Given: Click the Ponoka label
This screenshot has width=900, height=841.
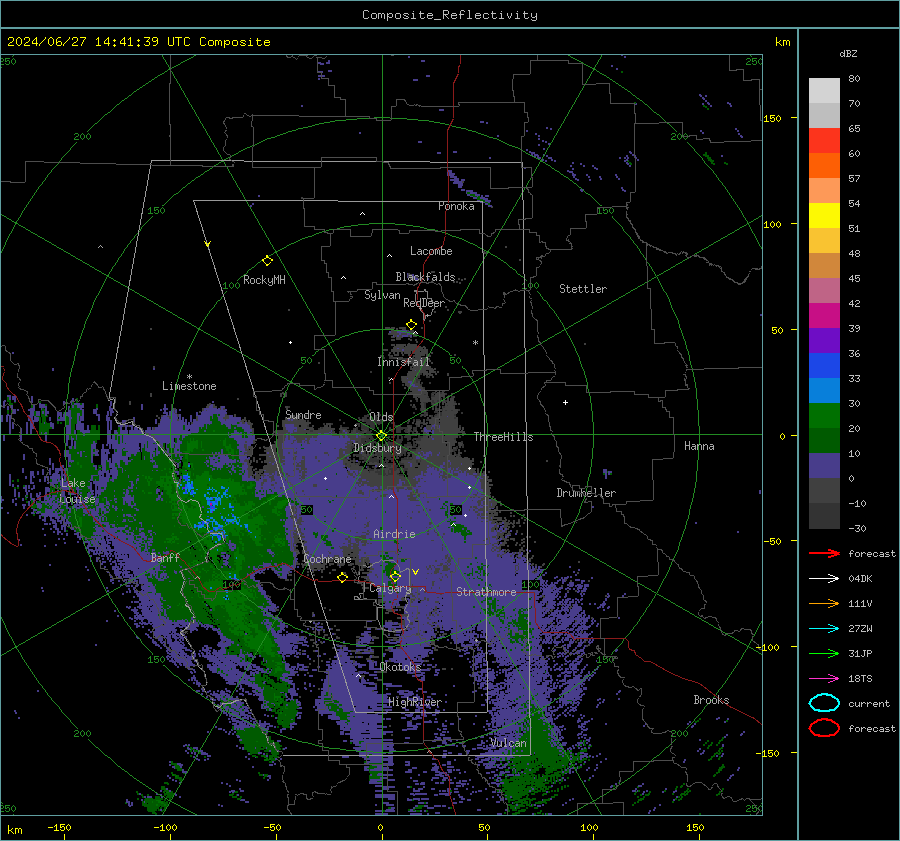Looking at the screenshot, I should pos(456,206).
